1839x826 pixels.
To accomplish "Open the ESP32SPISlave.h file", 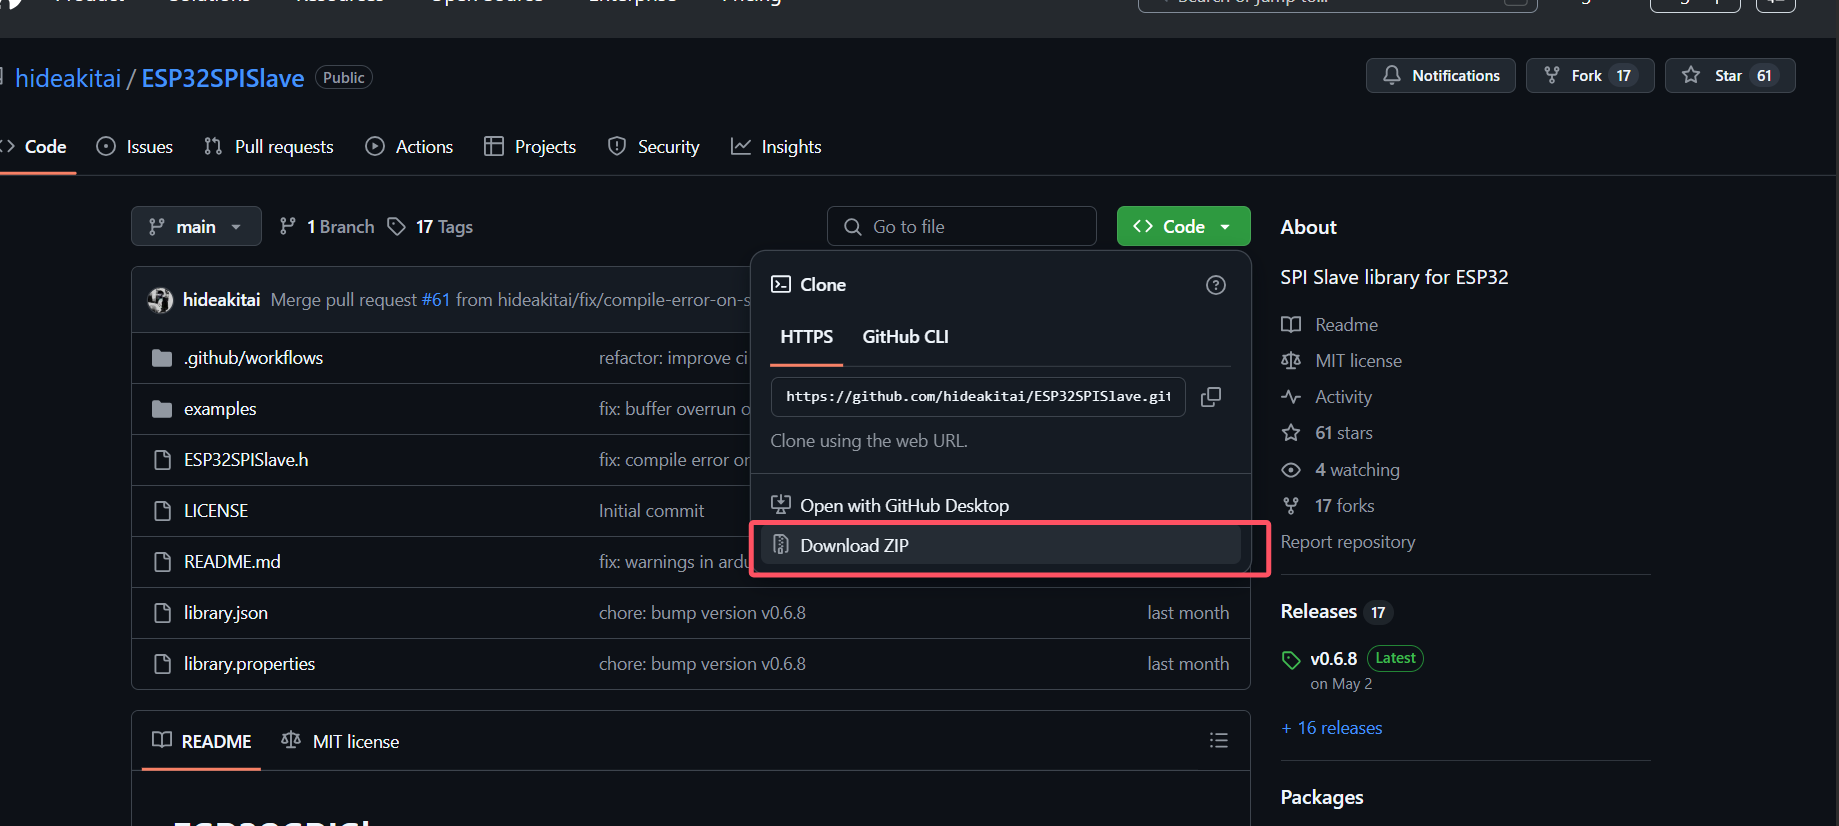I will click(x=246, y=460).
